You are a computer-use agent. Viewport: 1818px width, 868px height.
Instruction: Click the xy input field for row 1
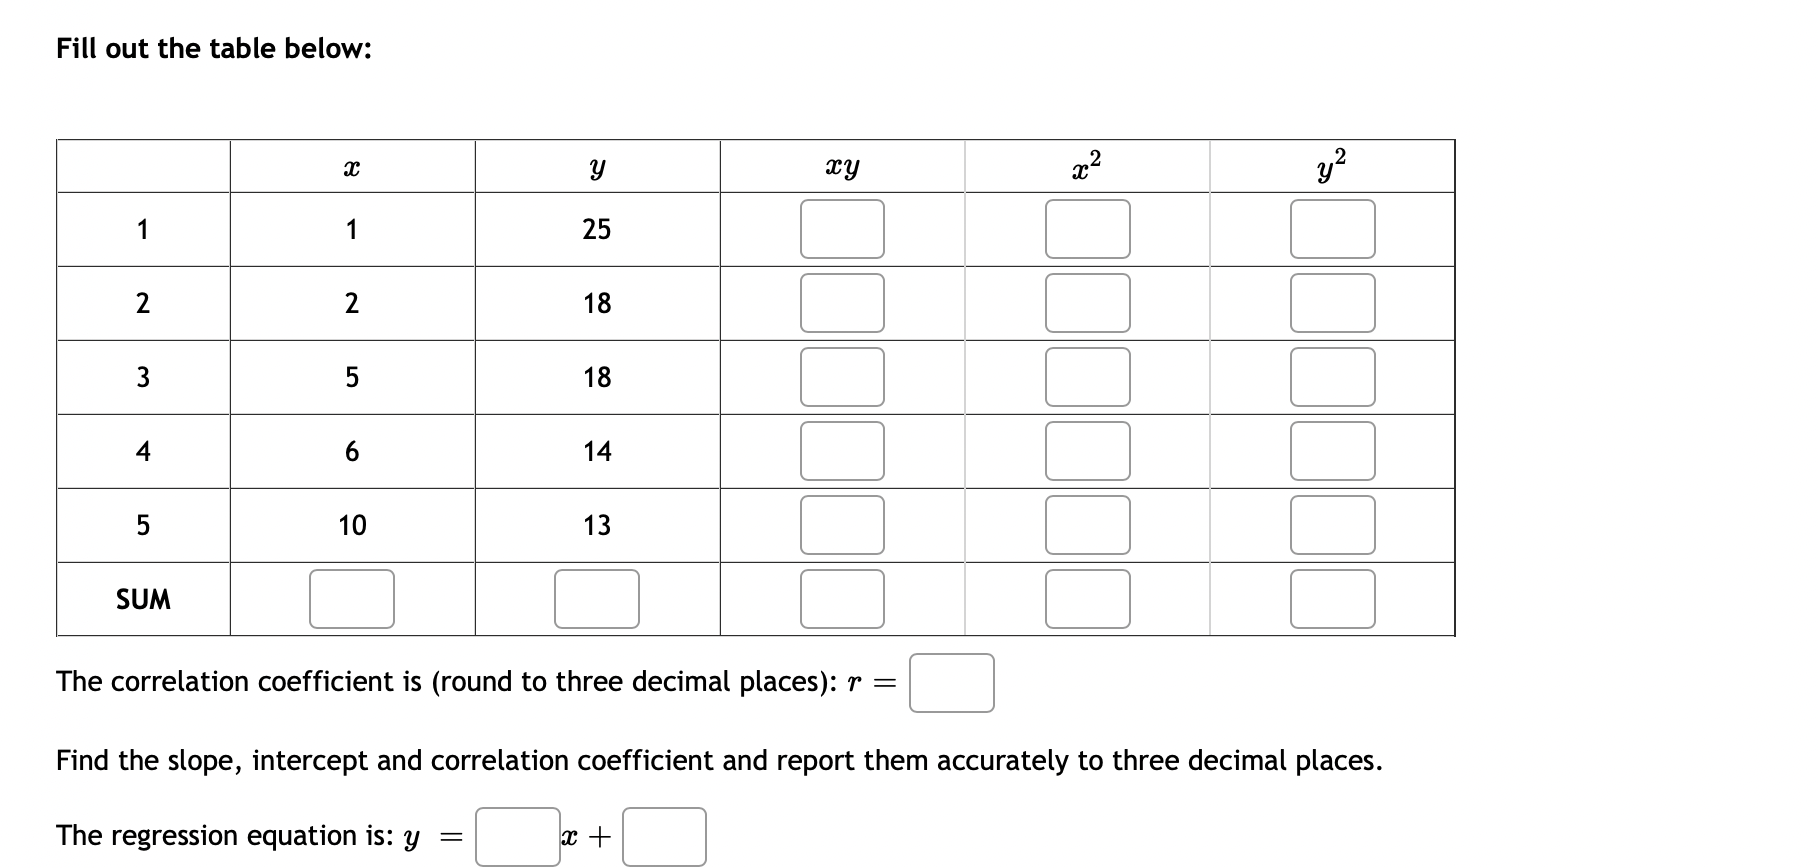[x=842, y=229]
